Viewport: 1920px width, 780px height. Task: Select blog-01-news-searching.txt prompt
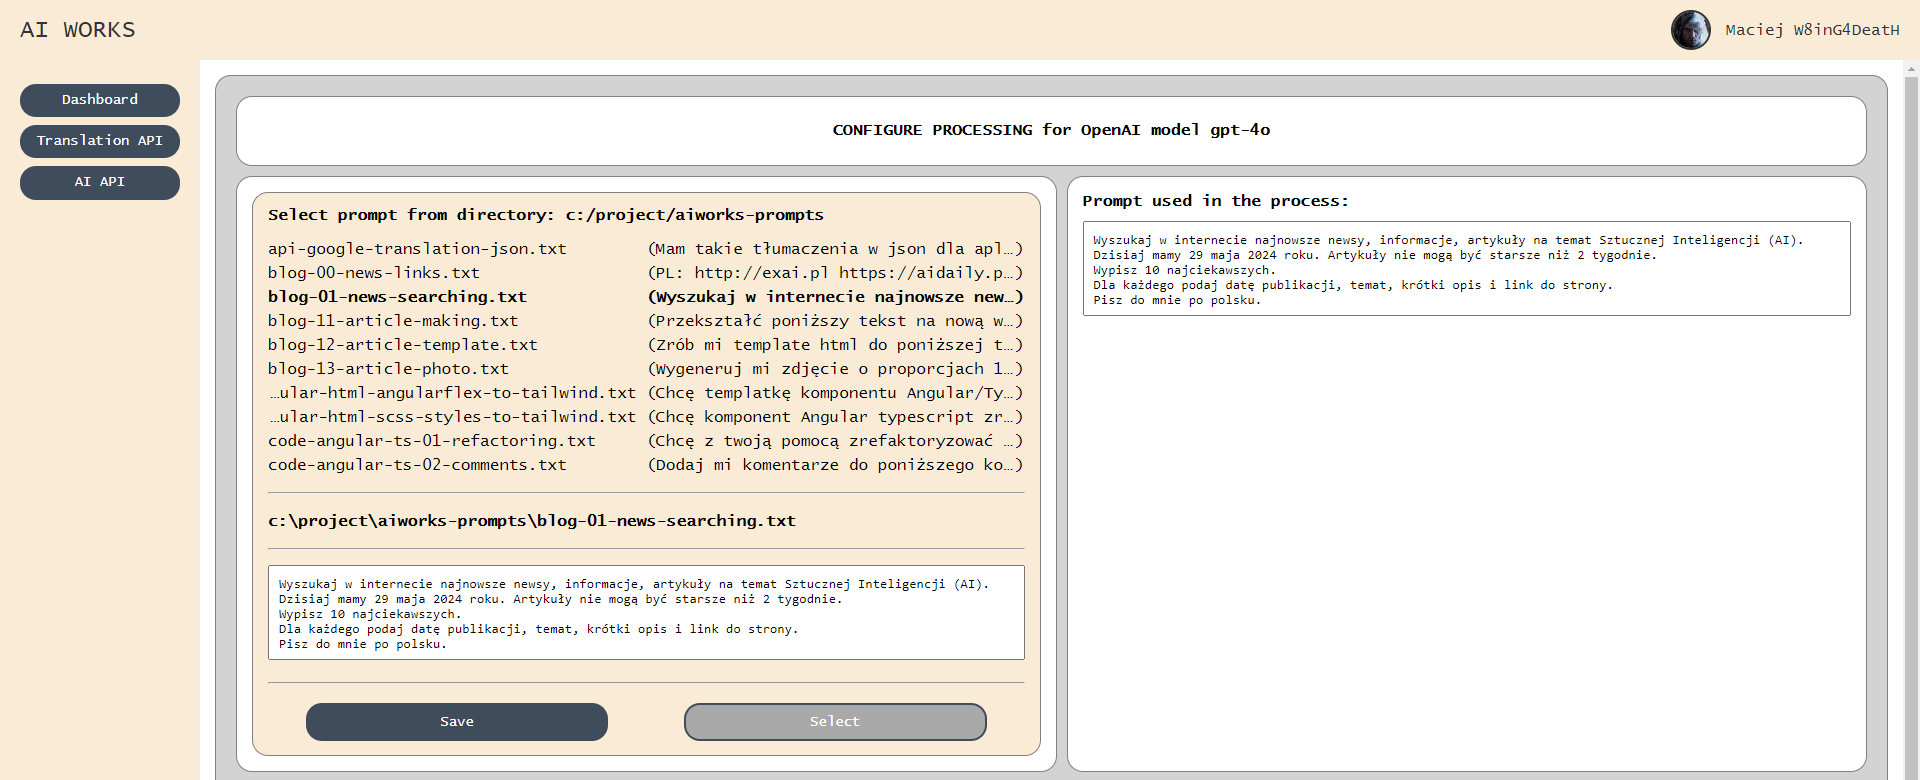(397, 297)
